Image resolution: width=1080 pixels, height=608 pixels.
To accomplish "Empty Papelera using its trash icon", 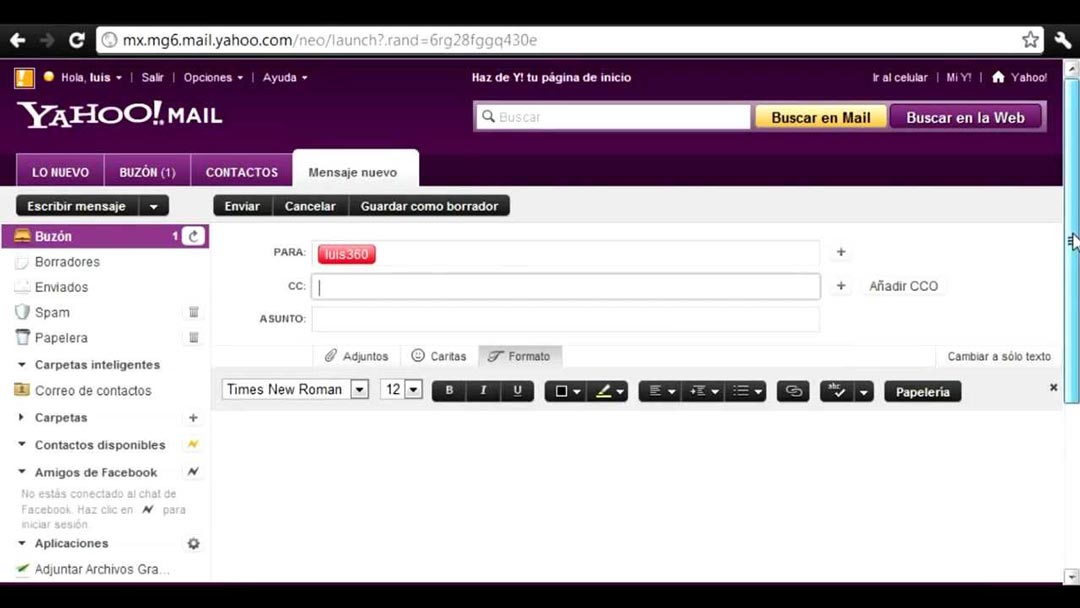I will 194,337.
